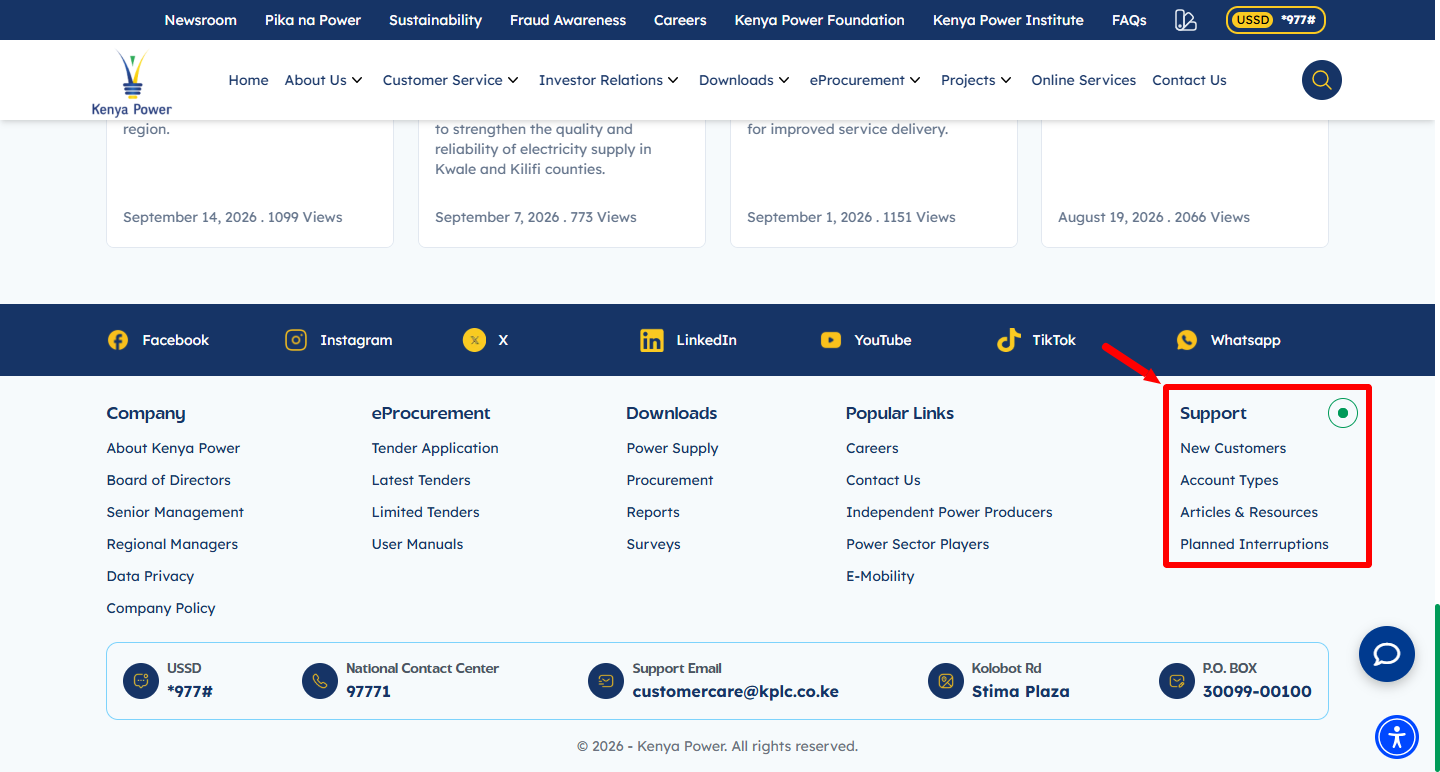Click the USSD contact icon
This screenshot has height=772, width=1440.
click(x=141, y=681)
